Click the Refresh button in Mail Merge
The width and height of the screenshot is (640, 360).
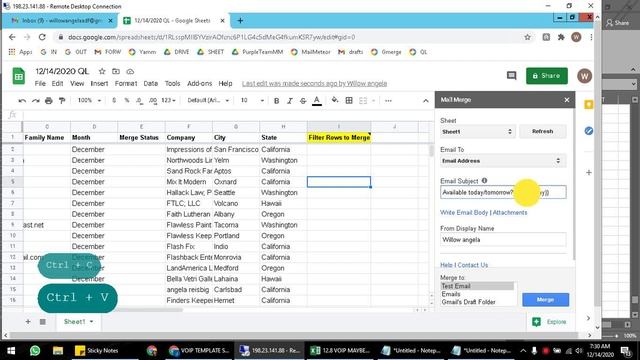click(x=542, y=131)
